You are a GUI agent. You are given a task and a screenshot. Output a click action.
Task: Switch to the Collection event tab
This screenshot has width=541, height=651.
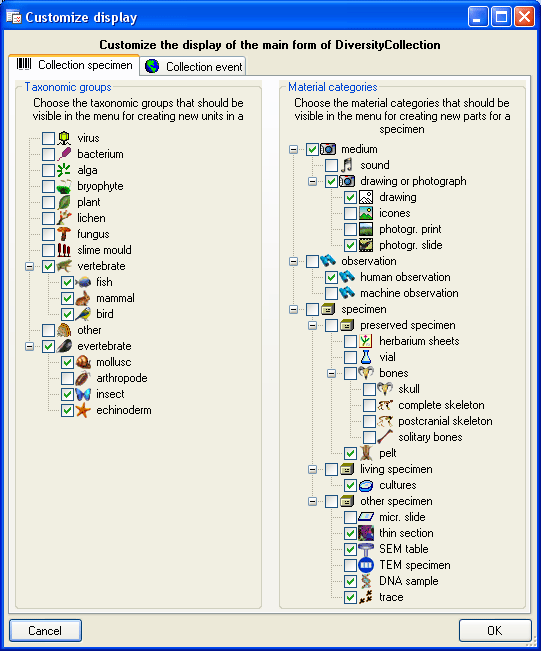click(x=193, y=66)
